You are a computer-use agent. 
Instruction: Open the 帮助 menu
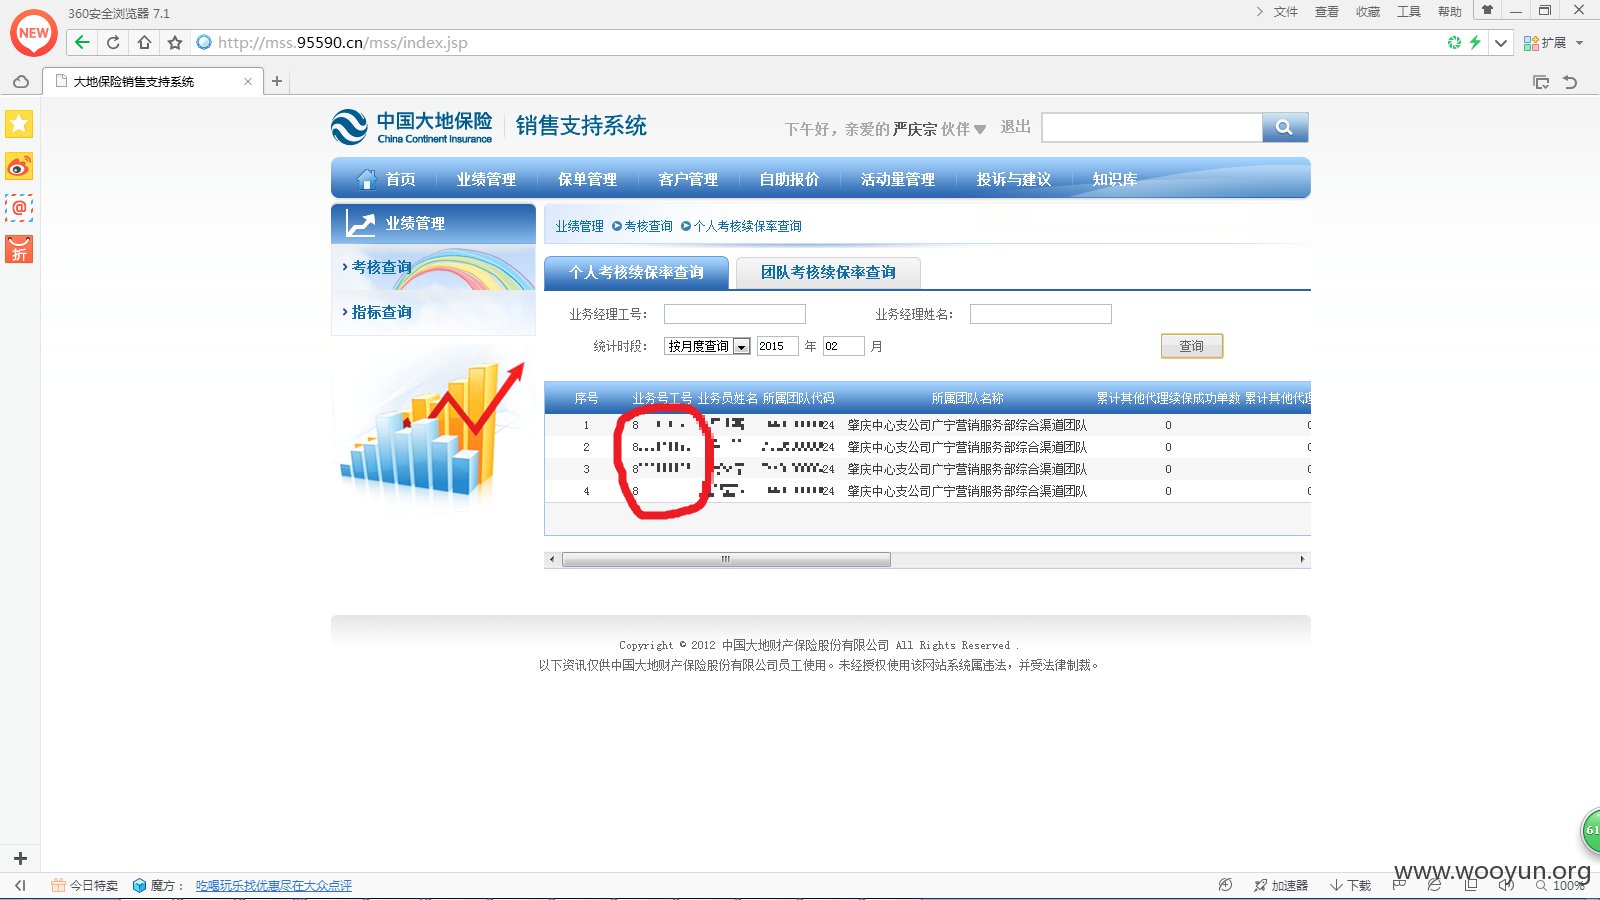[1449, 12]
